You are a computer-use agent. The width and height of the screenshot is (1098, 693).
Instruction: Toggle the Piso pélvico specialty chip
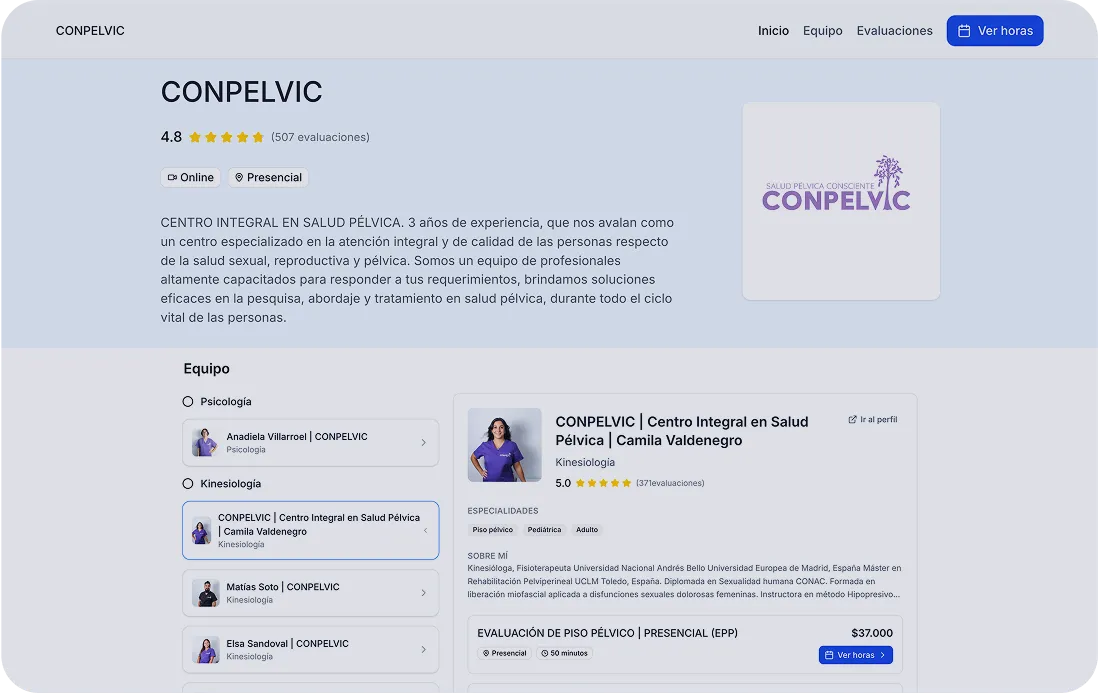click(x=492, y=530)
